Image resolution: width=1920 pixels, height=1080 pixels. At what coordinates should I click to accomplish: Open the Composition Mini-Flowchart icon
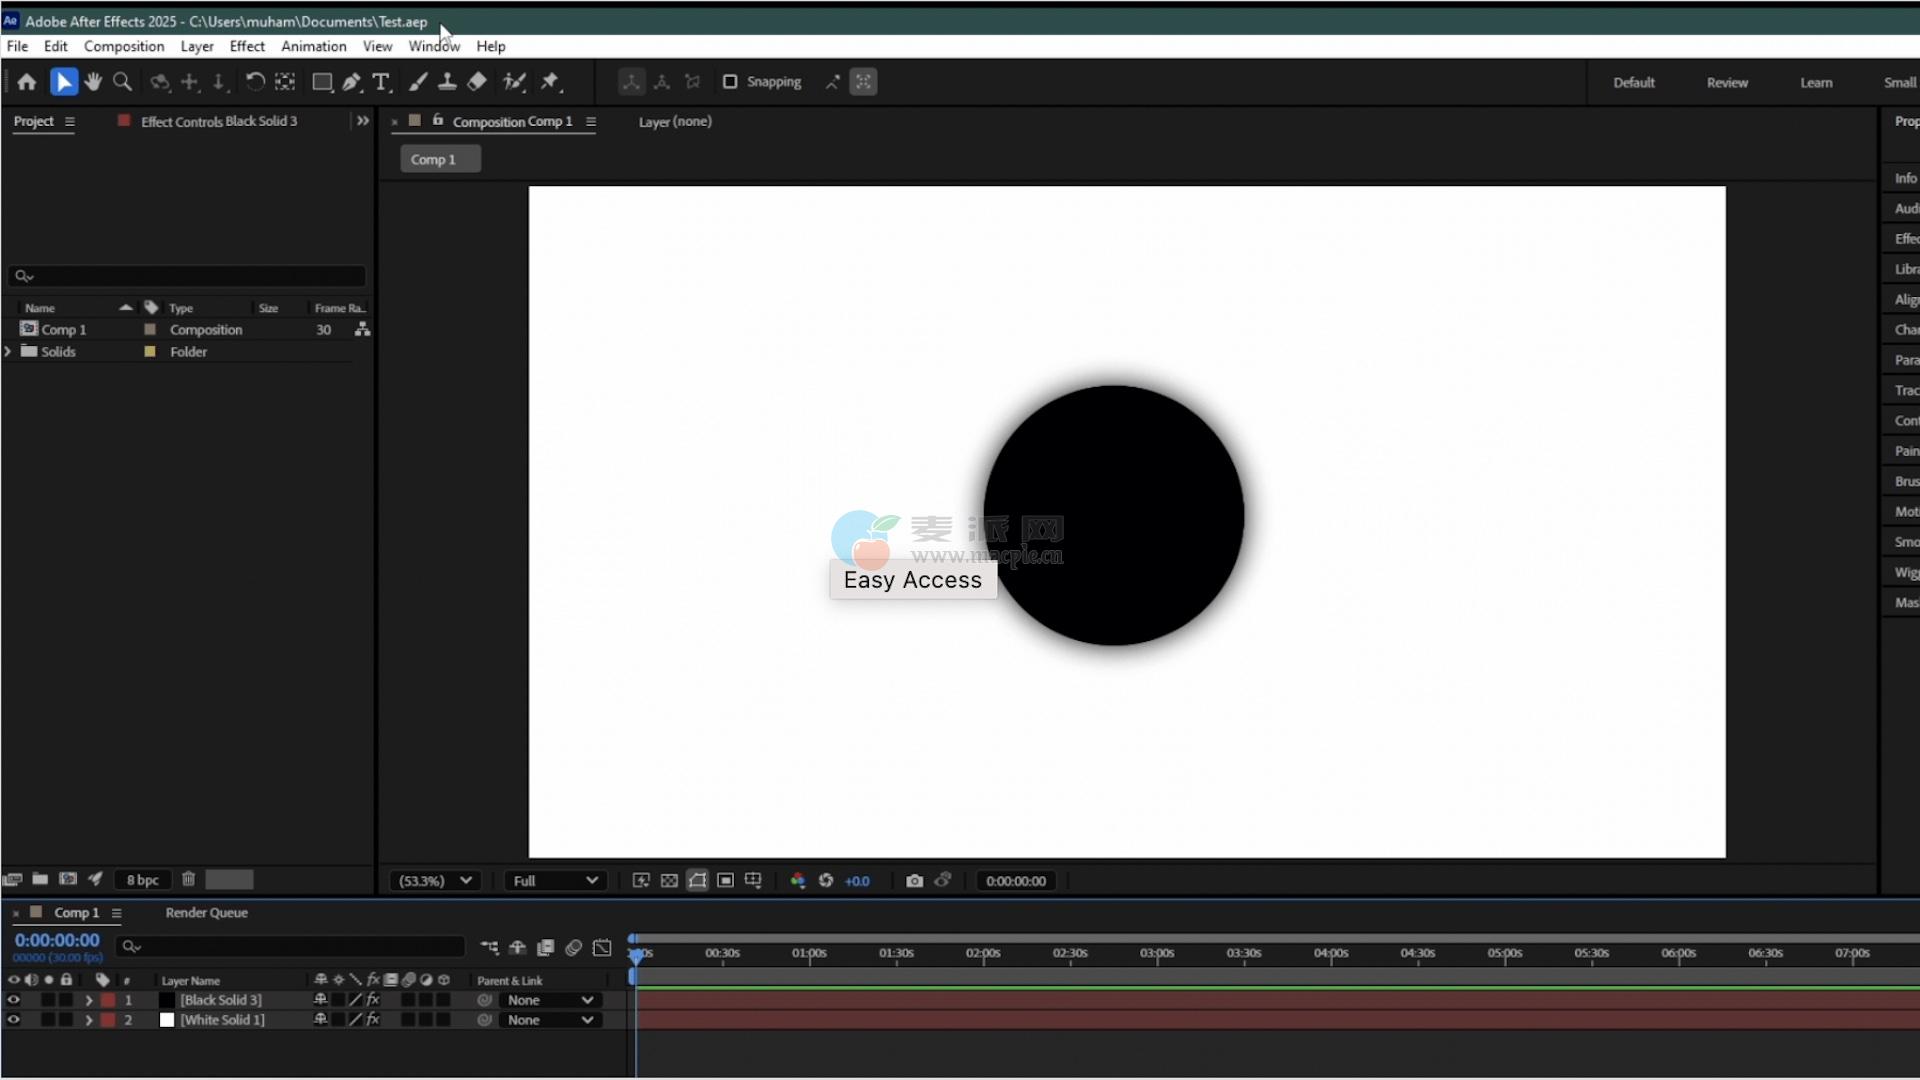489,947
